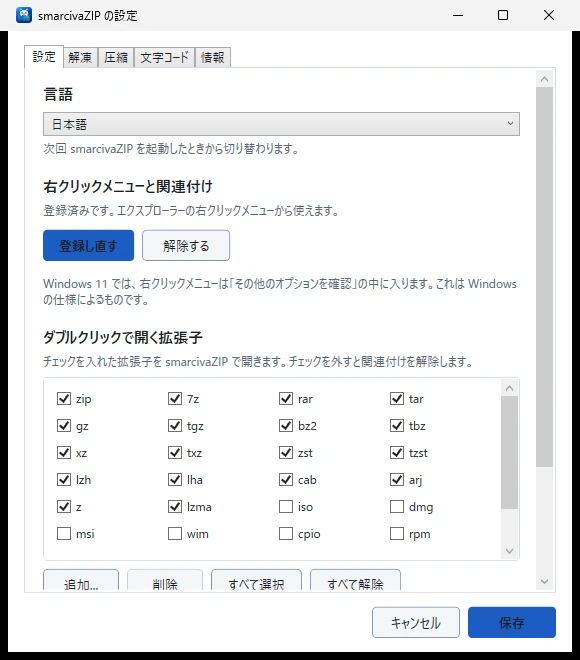Viewport: 580px width, 660px height.
Task: Select the 設定 tab
Action: (44, 56)
